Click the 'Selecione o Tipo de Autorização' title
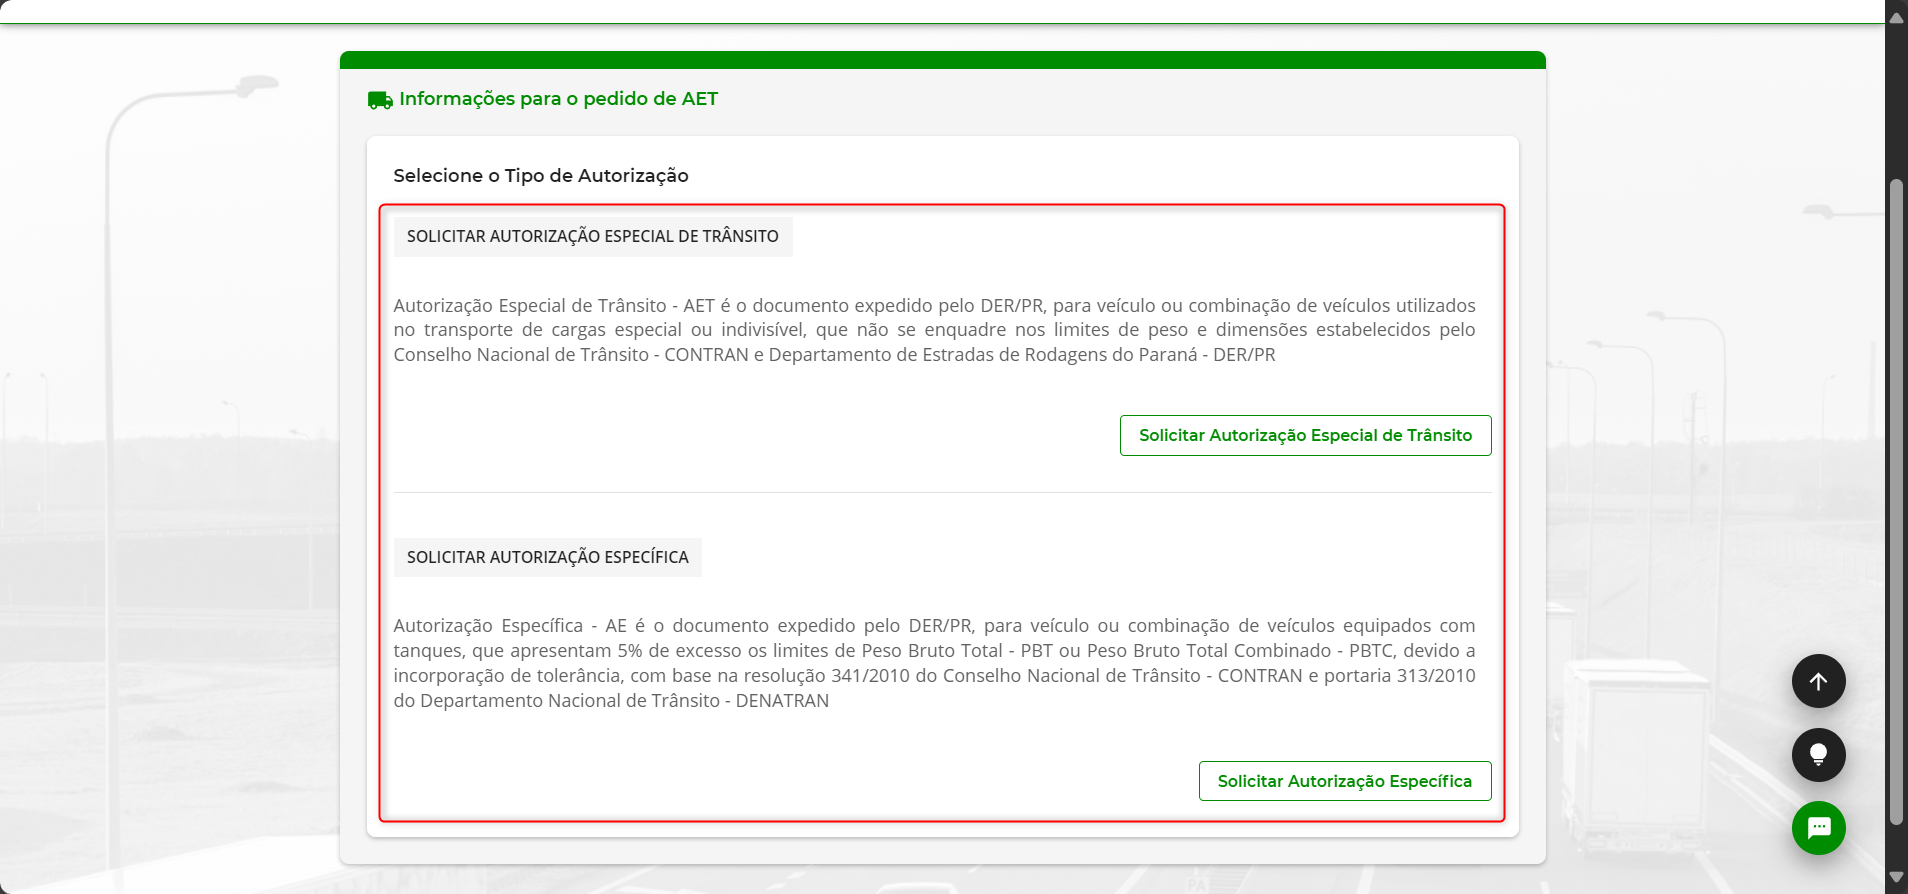This screenshot has height=894, width=1908. coord(540,176)
